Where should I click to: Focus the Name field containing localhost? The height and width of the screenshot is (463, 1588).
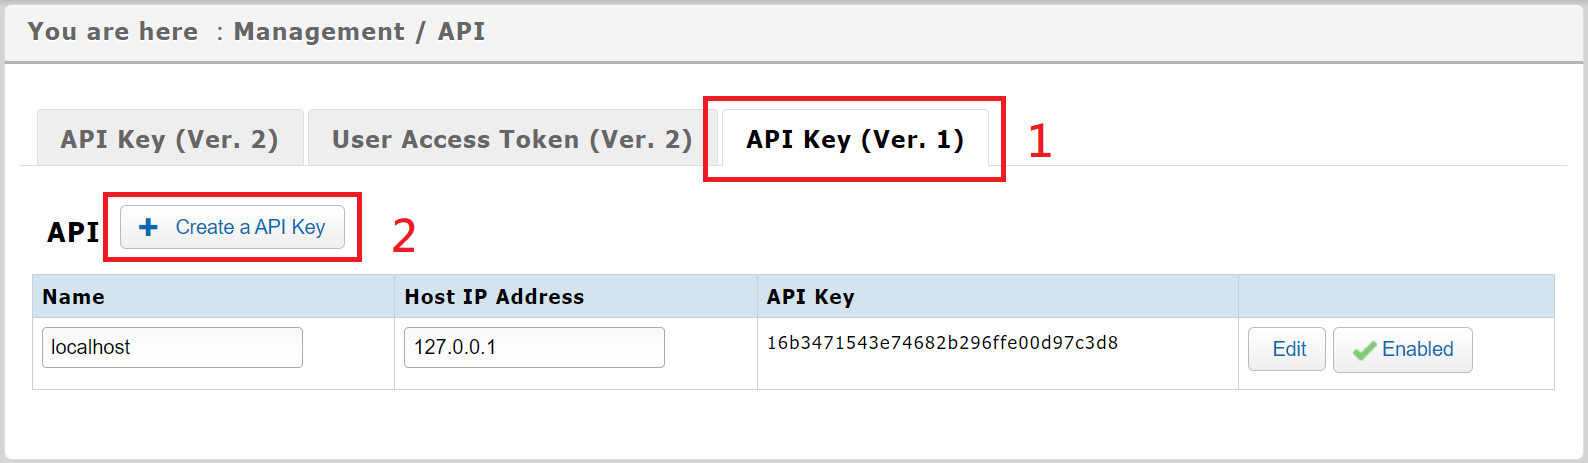pos(172,347)
